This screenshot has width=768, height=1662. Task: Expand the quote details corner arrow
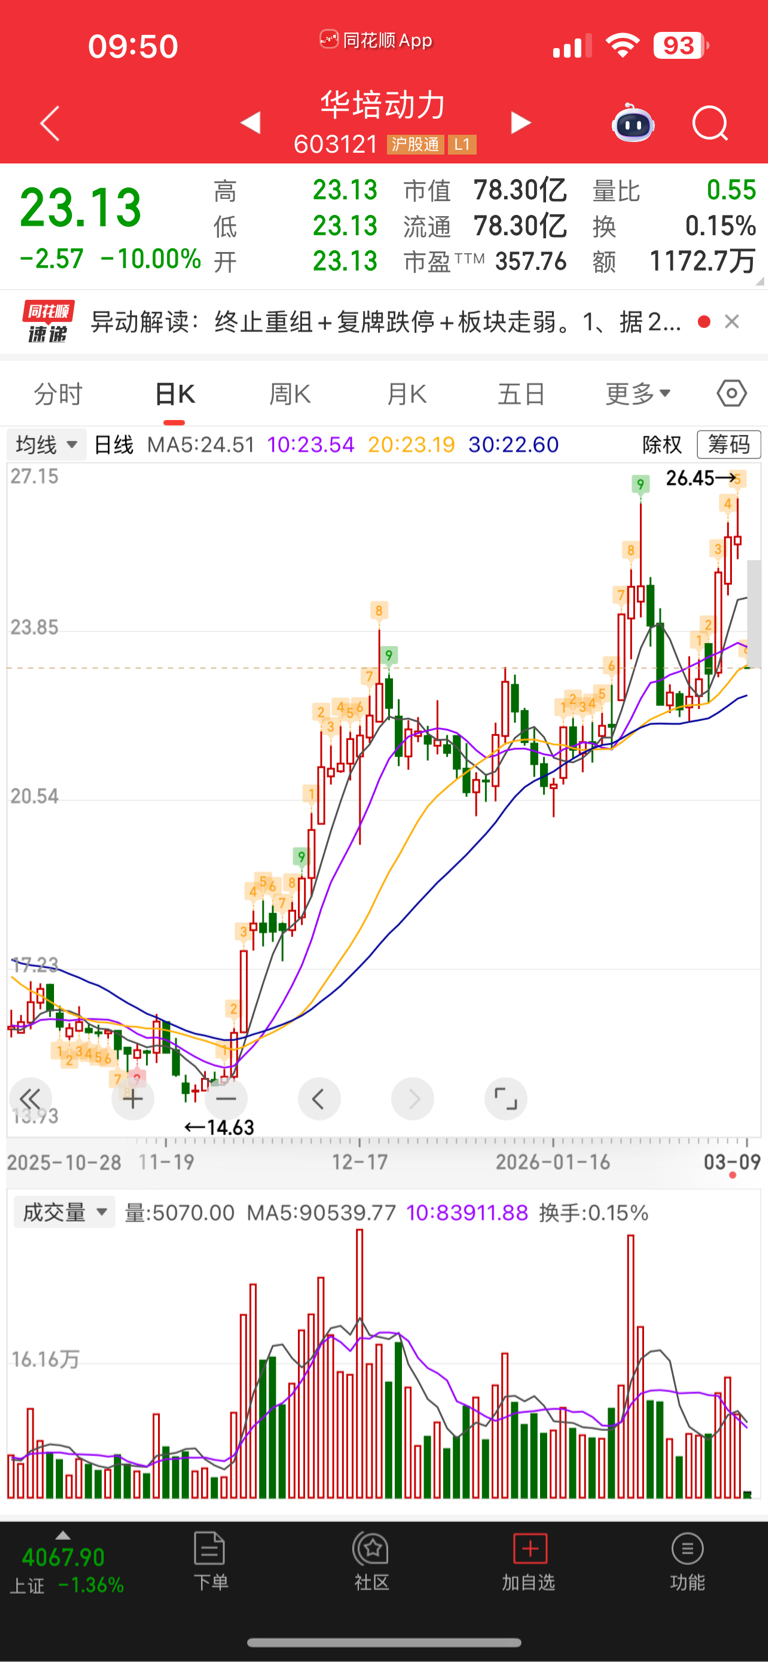tap(761, 282)
